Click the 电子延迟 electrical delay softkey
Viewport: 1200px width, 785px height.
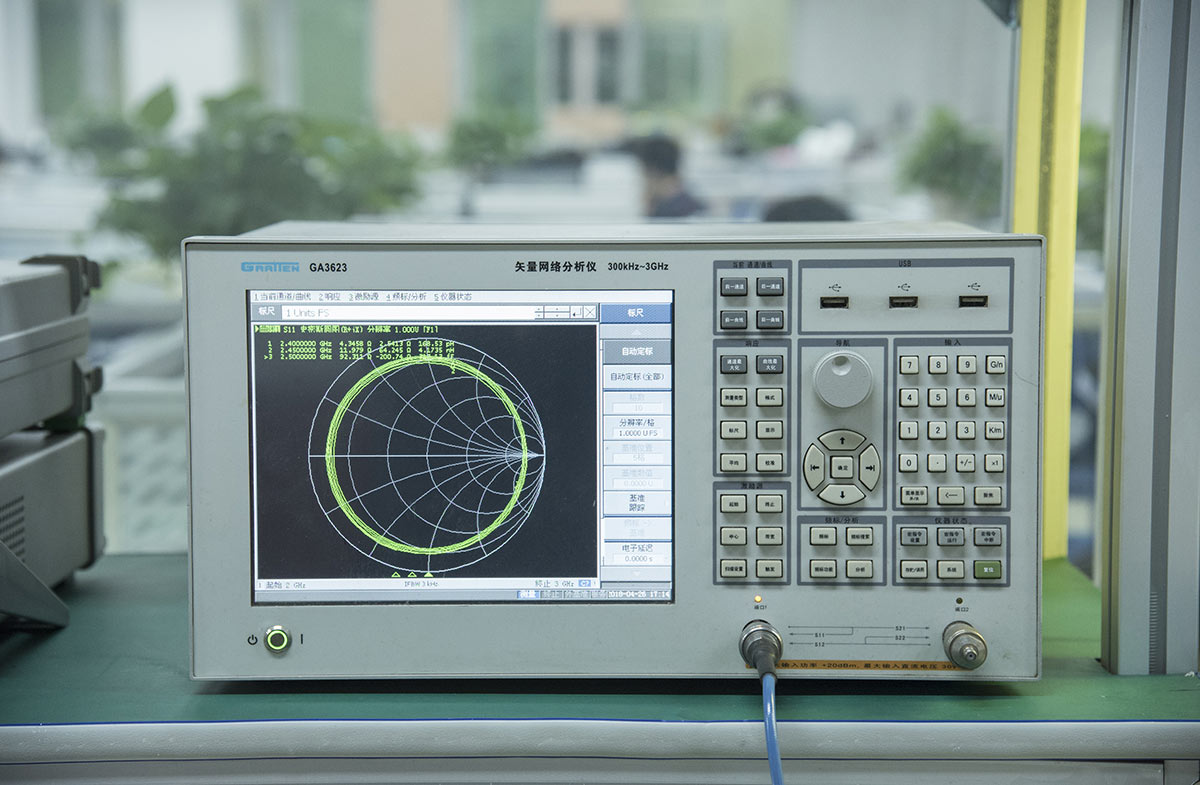click(635, 553)
